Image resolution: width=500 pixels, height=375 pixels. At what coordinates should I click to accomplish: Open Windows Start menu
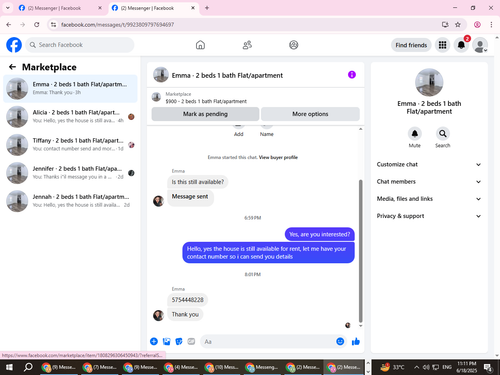point(9,367)
